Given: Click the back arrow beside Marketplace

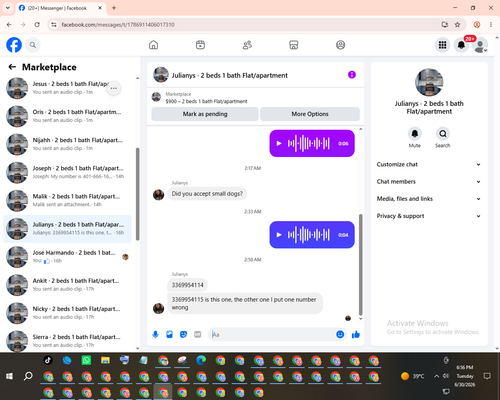Looking at the screenshot, I should pos(12,67).
